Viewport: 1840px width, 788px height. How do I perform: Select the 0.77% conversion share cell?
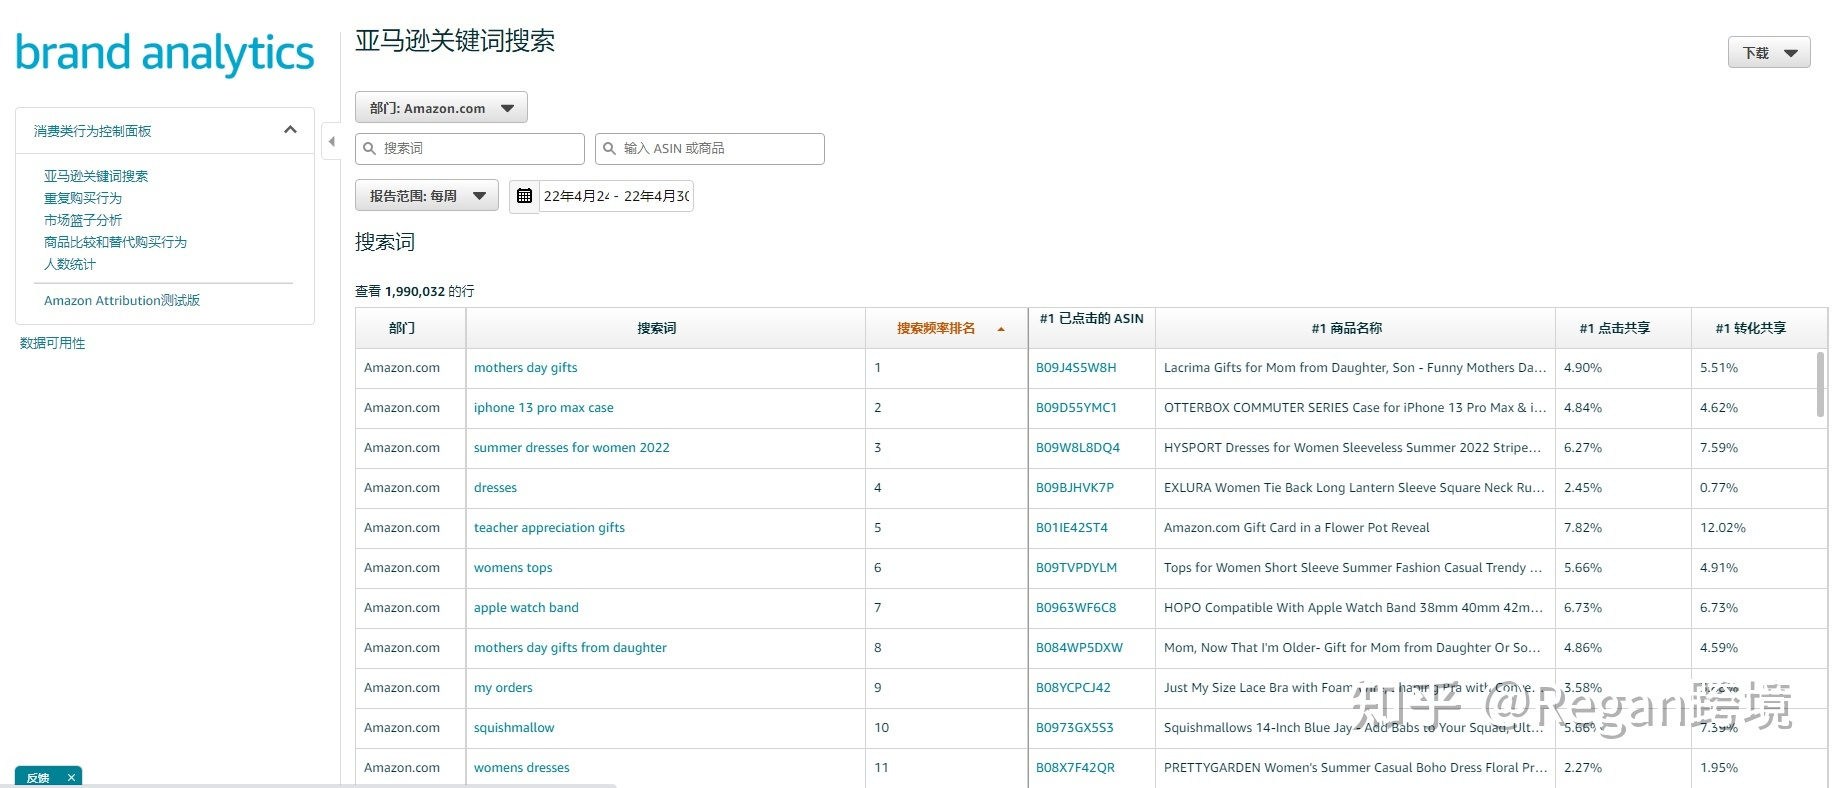point(1759,488)
